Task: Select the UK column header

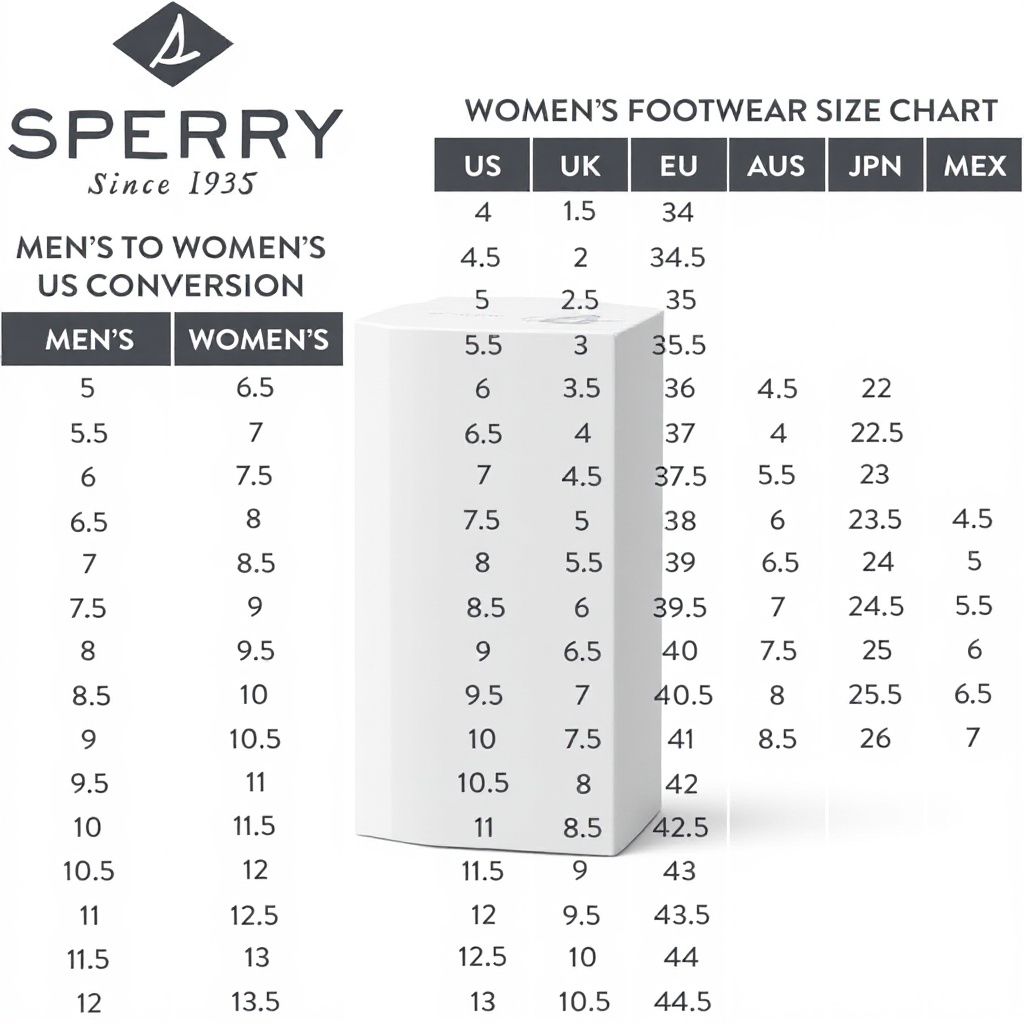Action: pyautogui.click(x=580, y=165)
